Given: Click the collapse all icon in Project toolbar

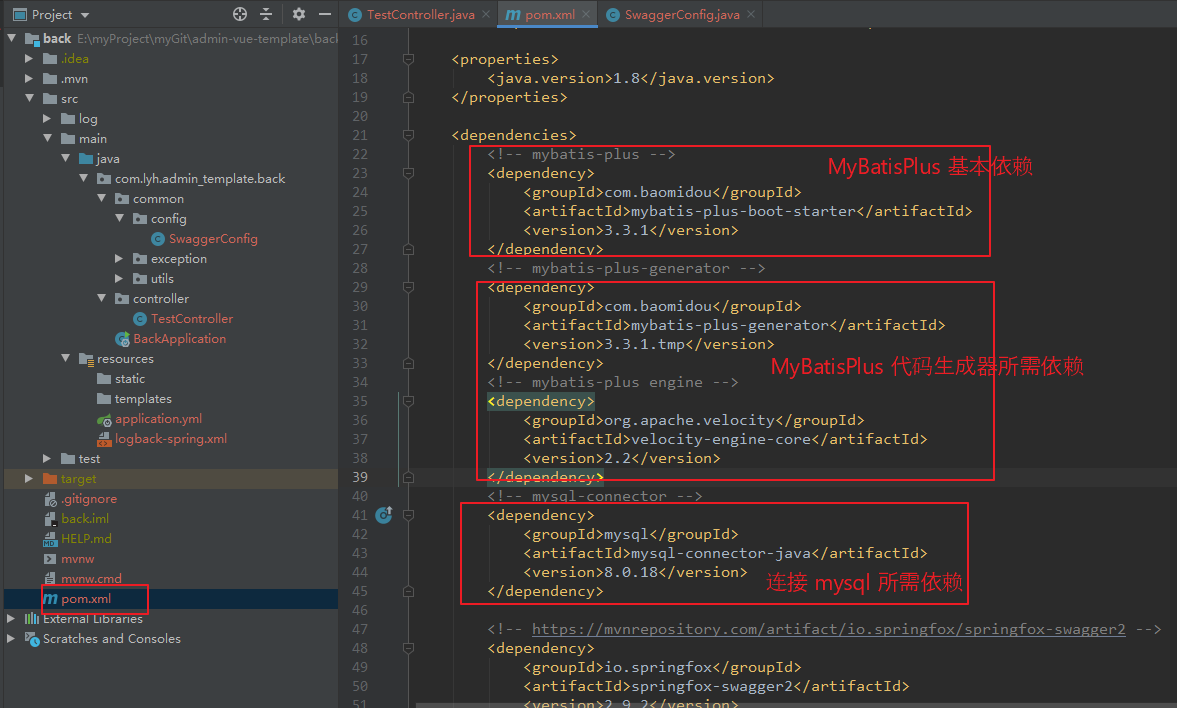Looking at the screenshot, I should tap(266, 14).
